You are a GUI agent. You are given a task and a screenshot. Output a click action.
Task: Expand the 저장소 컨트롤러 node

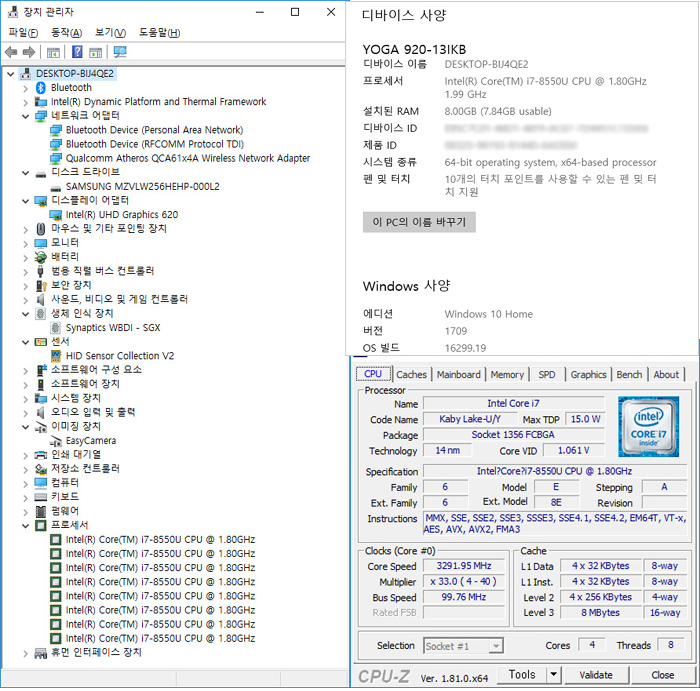(x=25, y=470)
